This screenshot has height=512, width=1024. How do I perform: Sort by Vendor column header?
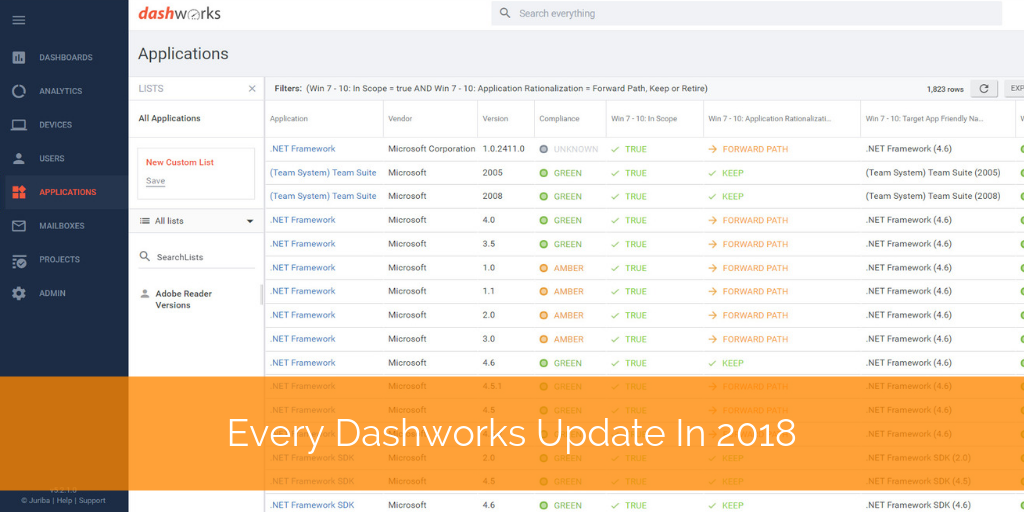pos(400,119)
